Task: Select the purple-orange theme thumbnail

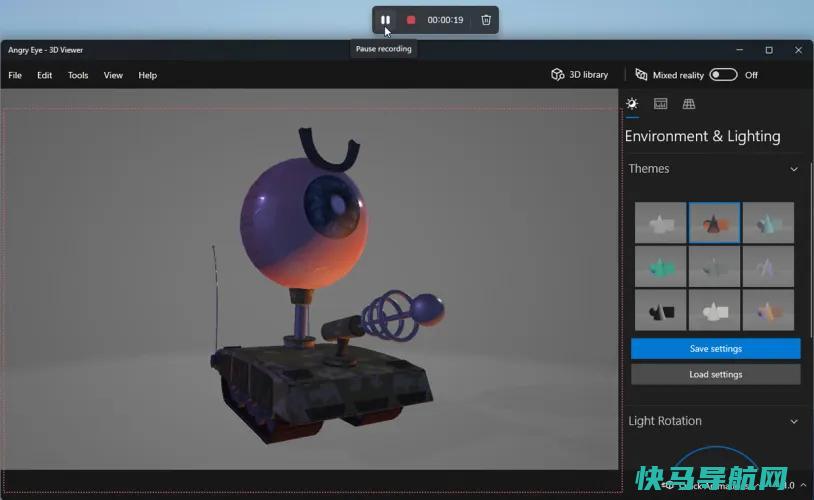Action: [x=768, y=310]
